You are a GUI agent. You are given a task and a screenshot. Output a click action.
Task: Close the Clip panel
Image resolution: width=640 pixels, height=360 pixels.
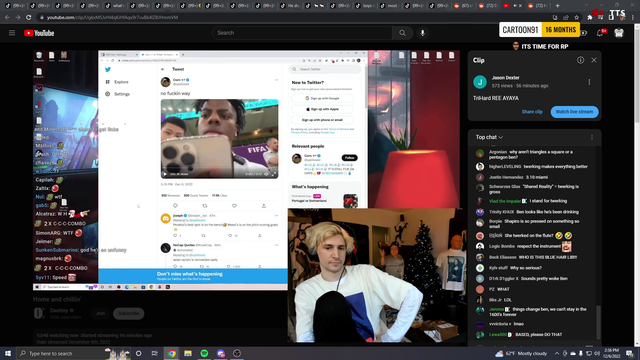[594, 60]
